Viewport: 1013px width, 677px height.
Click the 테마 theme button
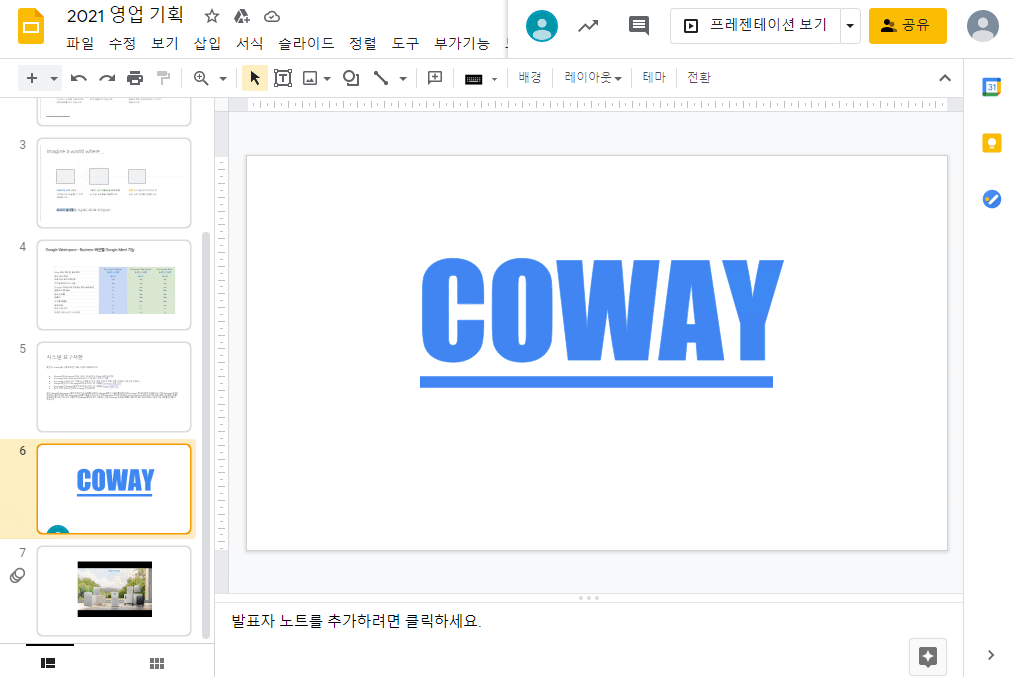point(654,78)
